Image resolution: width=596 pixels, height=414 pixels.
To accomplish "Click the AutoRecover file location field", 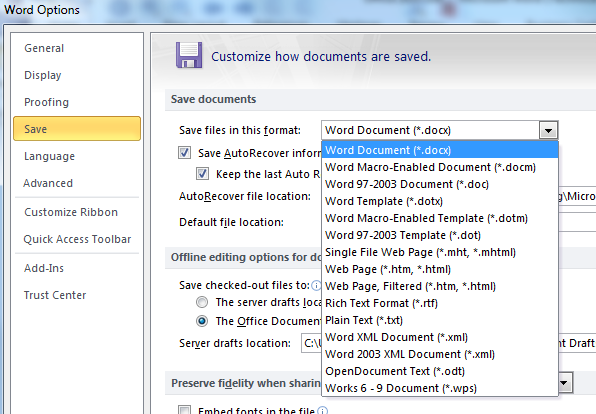I will pos(577,196).
